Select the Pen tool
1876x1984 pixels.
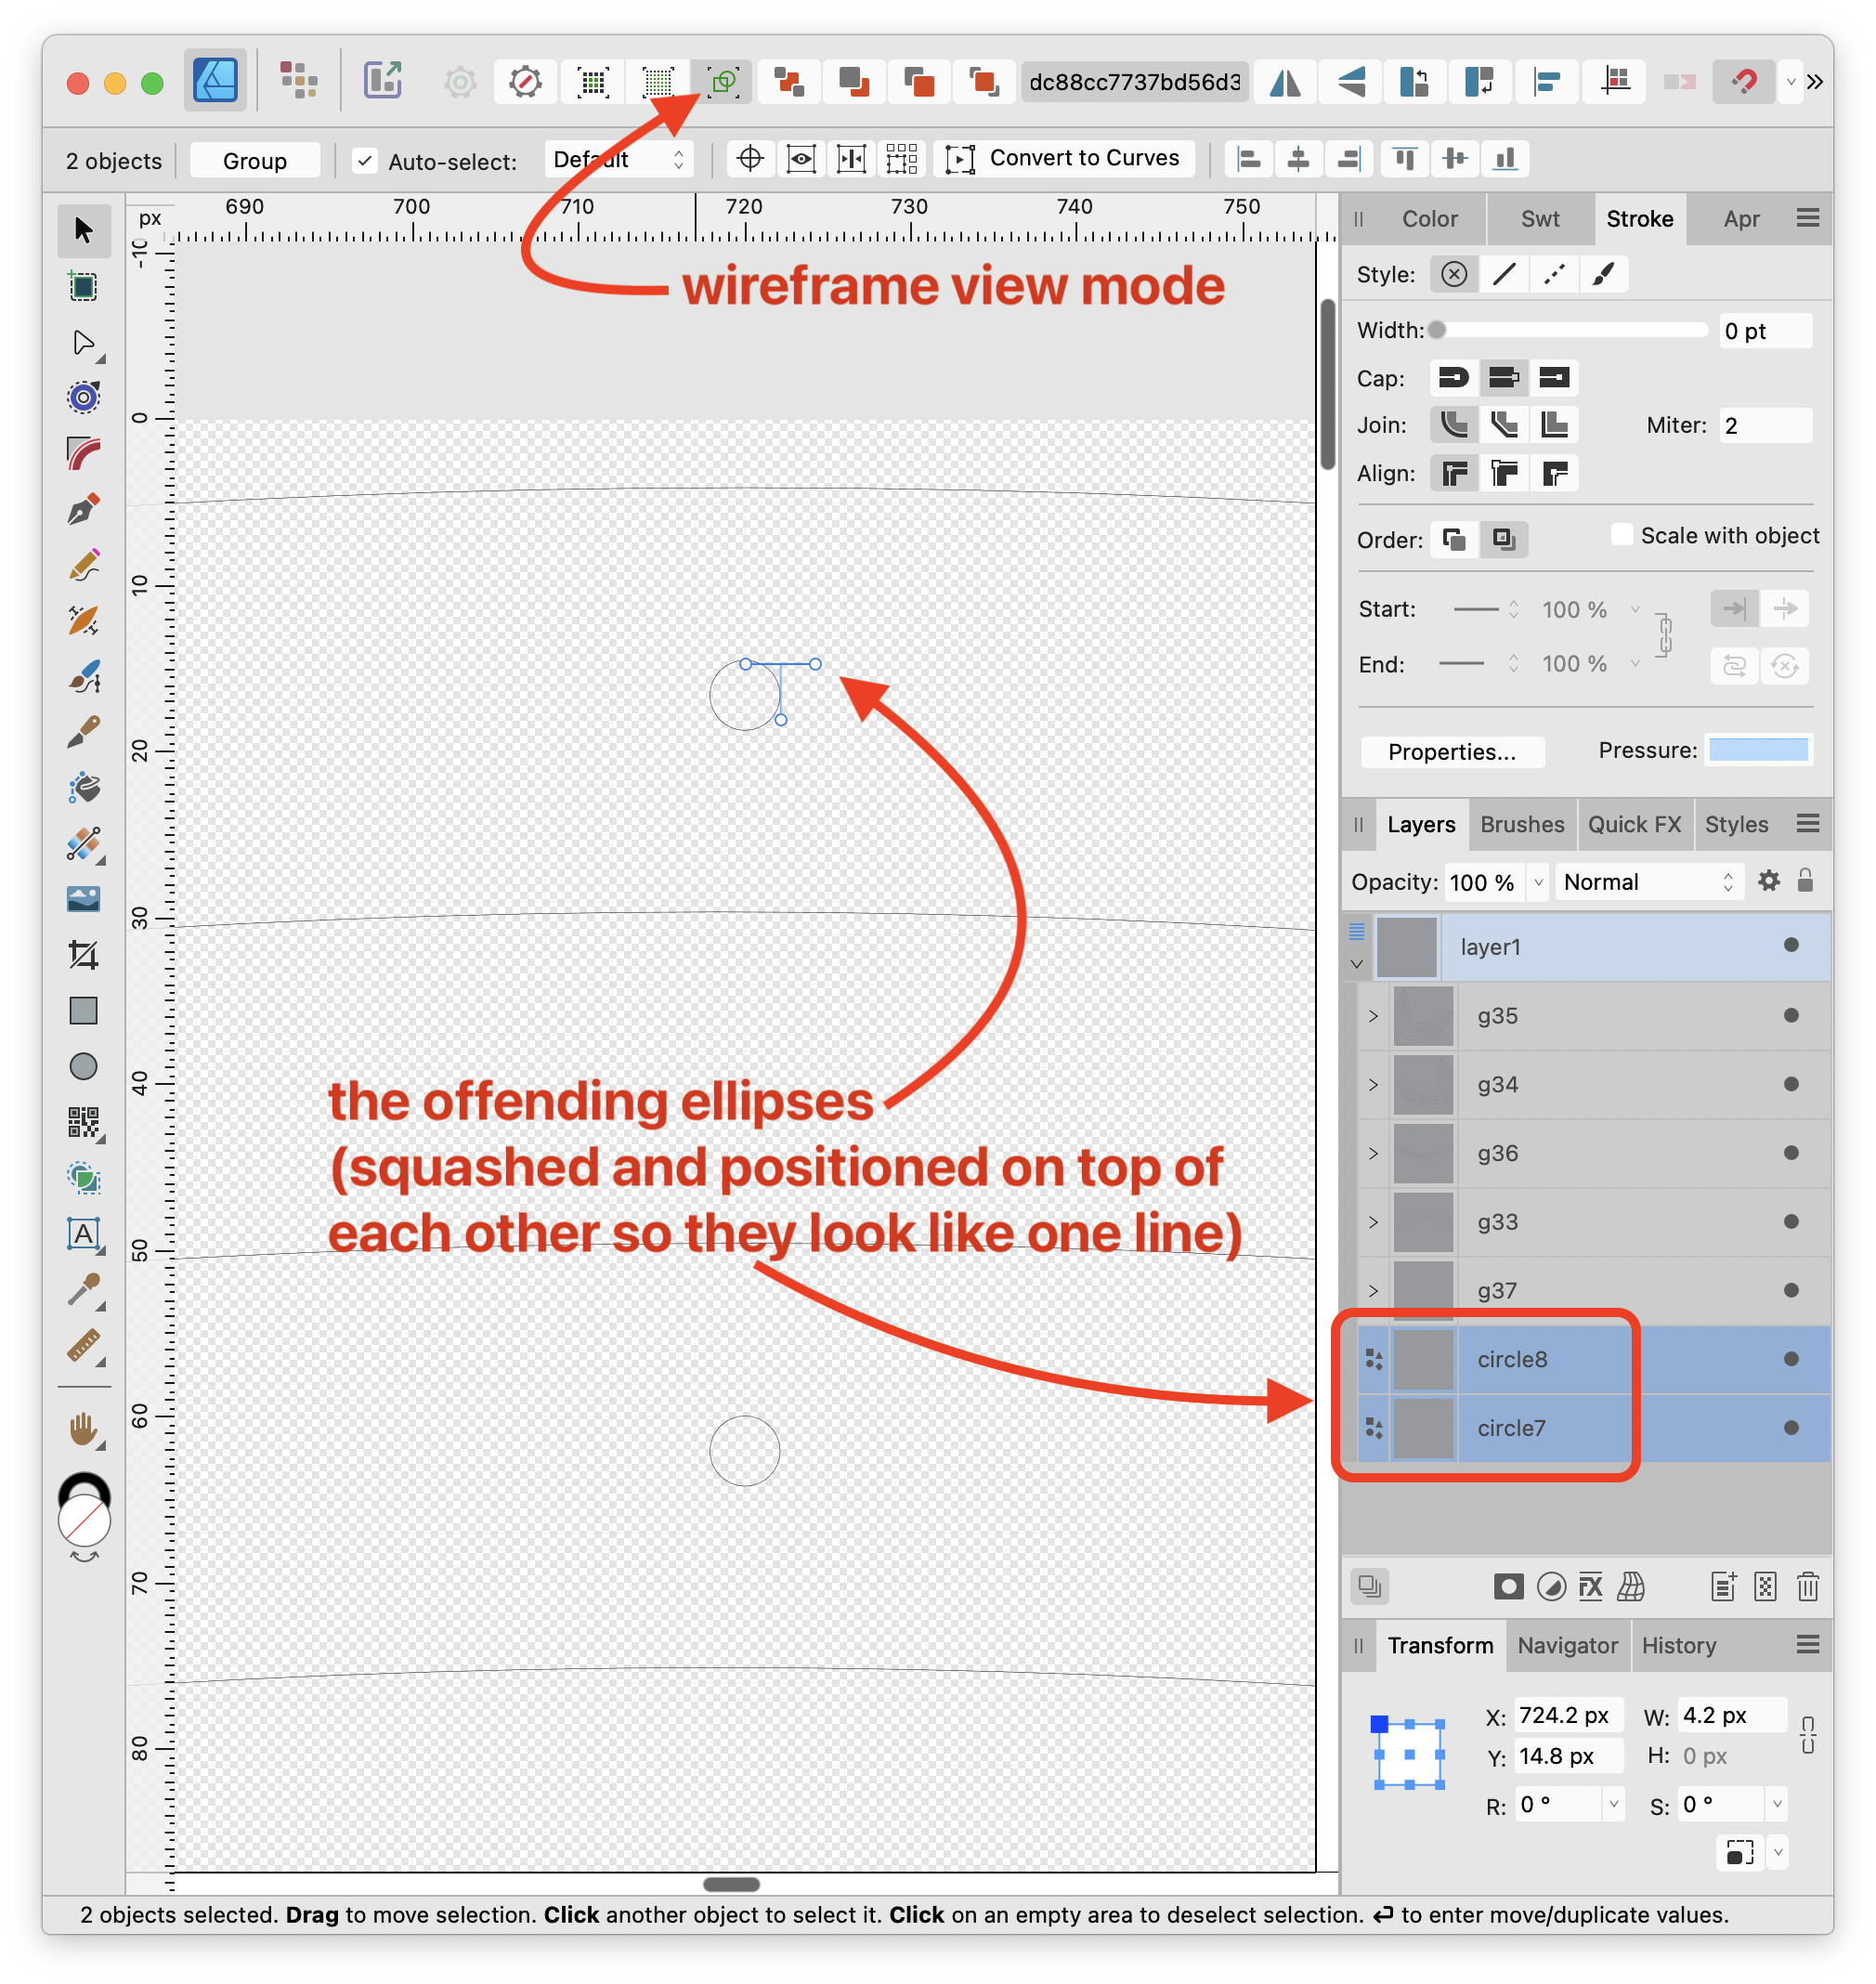coord(84,510)
